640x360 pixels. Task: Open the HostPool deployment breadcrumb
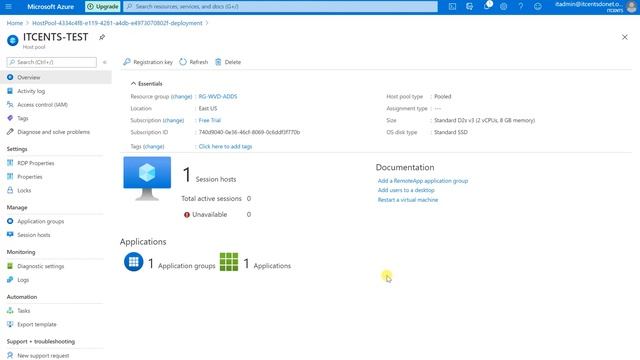click(117, 23)
